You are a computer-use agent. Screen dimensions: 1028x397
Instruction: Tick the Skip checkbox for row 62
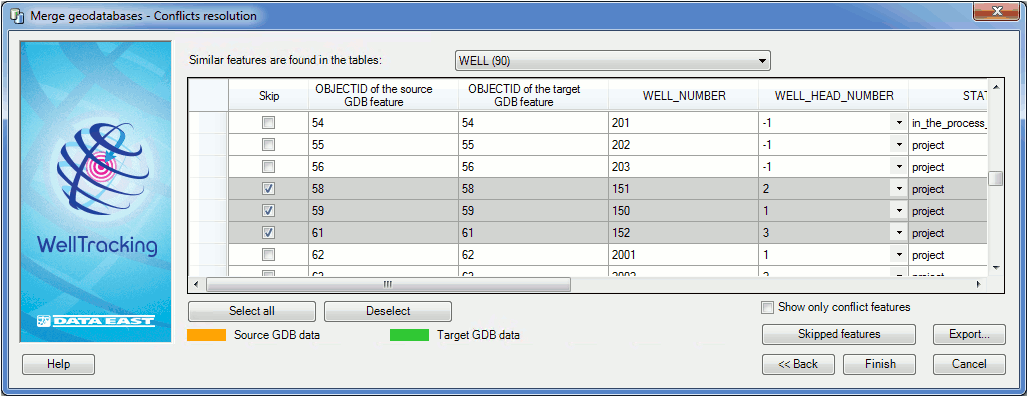[x=268, y=255]
